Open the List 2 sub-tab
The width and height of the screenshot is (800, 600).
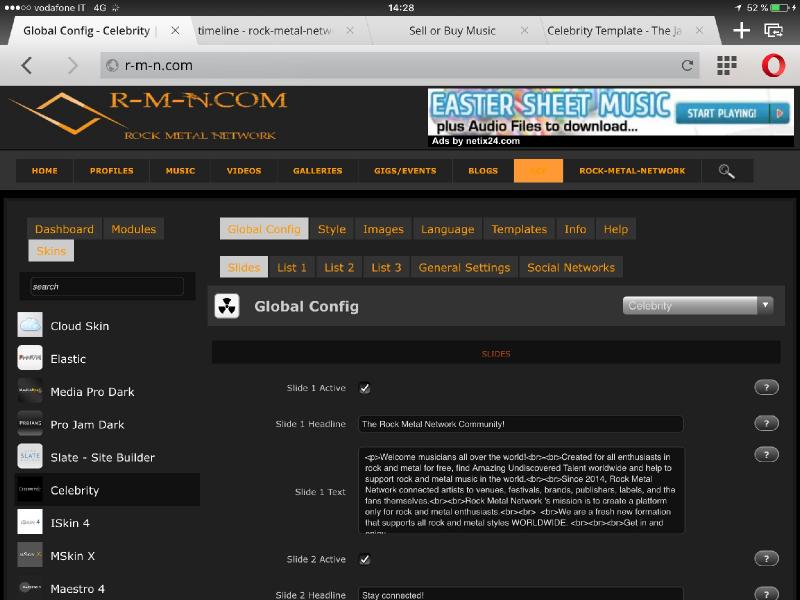point(339,267)
